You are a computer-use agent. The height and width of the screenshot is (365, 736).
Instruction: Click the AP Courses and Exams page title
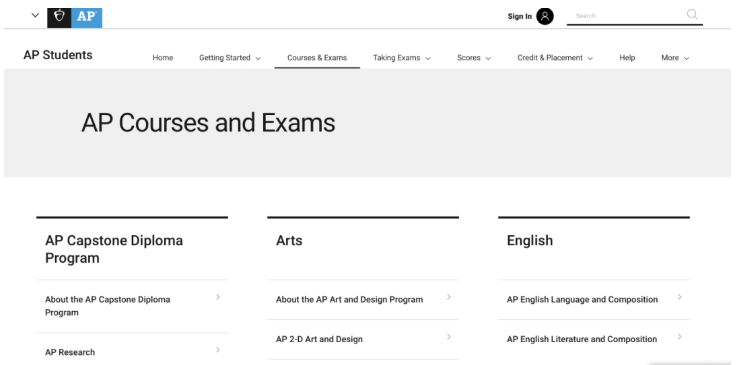[x=208, y=123]
